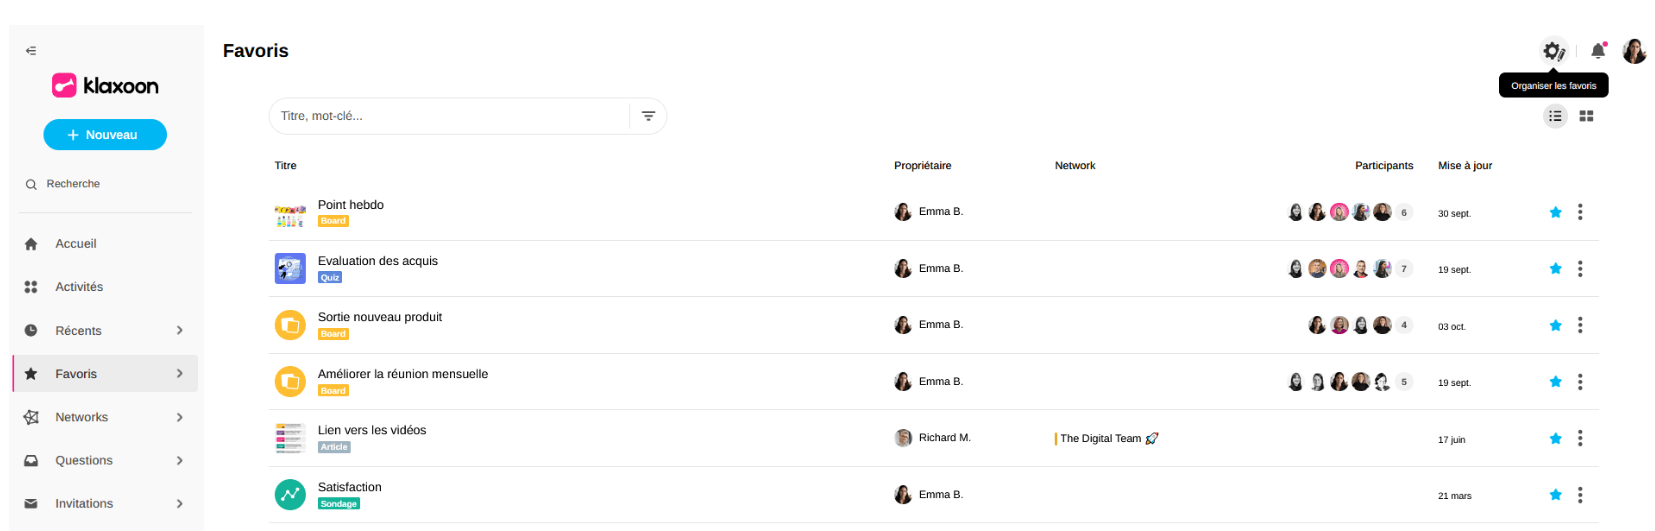This screenshot has width=1655, height=531.
Task: Expand the Questions submenu chevron
Action: coord(180,460)
